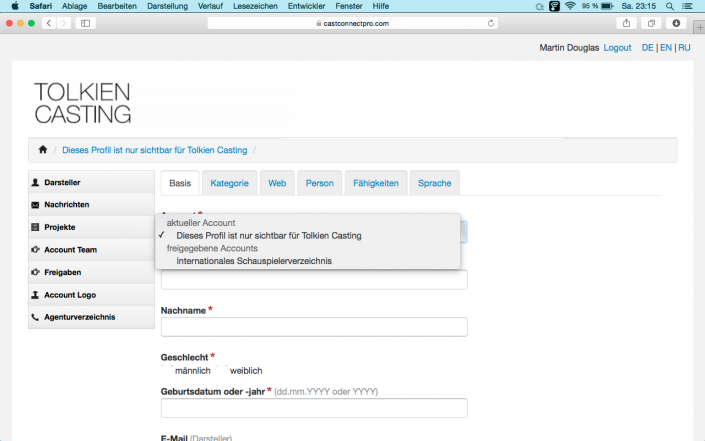
Task: Open the Safari share menu
Action: point(626,23)
